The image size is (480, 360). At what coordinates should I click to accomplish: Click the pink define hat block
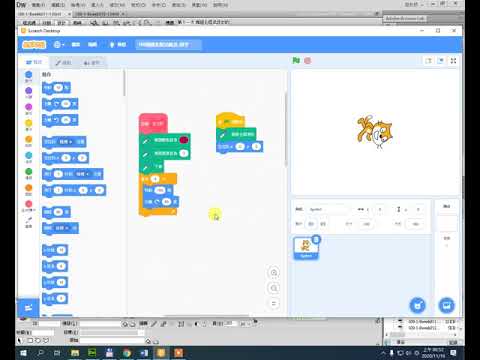153,123
